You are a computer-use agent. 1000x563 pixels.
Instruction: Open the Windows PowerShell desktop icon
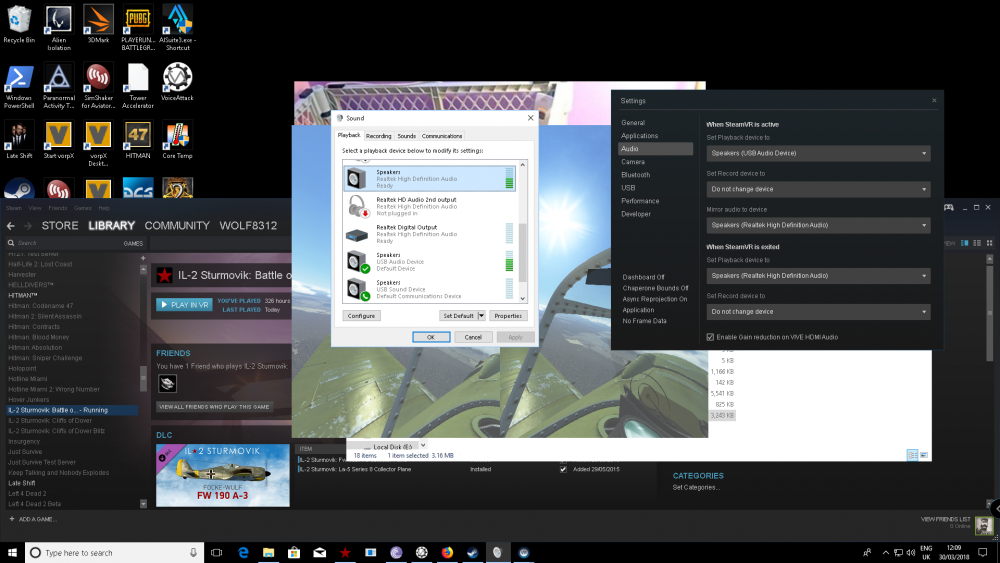pyautogui.click(x=19, y=86)
